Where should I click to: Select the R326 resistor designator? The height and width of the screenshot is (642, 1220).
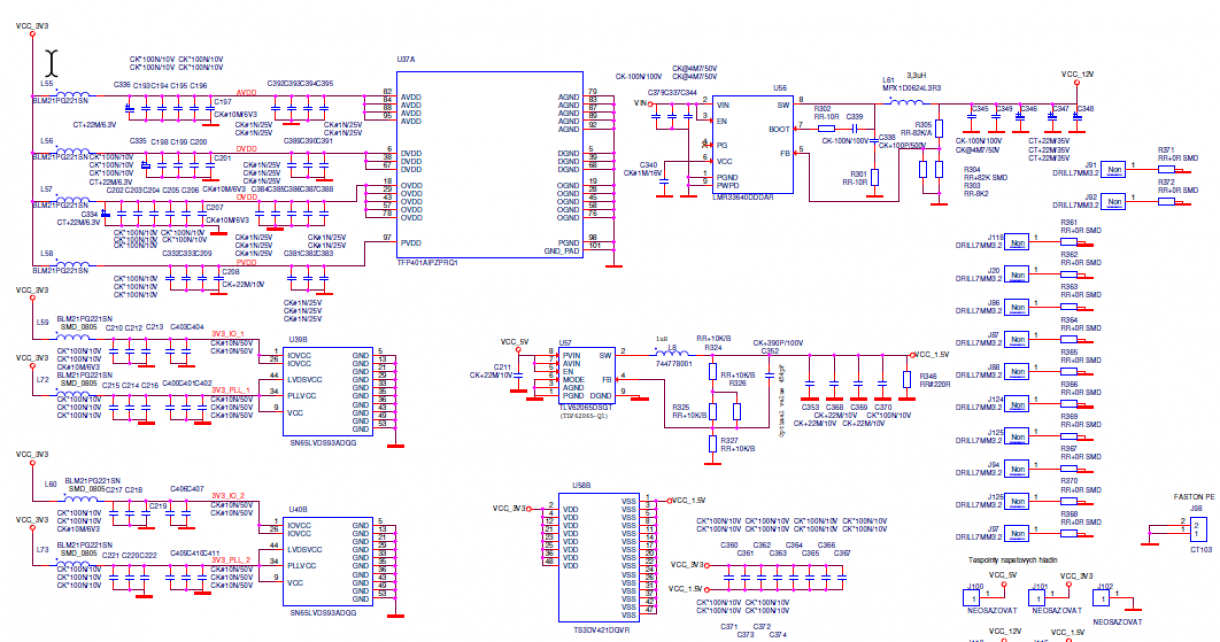click(738, 383)
